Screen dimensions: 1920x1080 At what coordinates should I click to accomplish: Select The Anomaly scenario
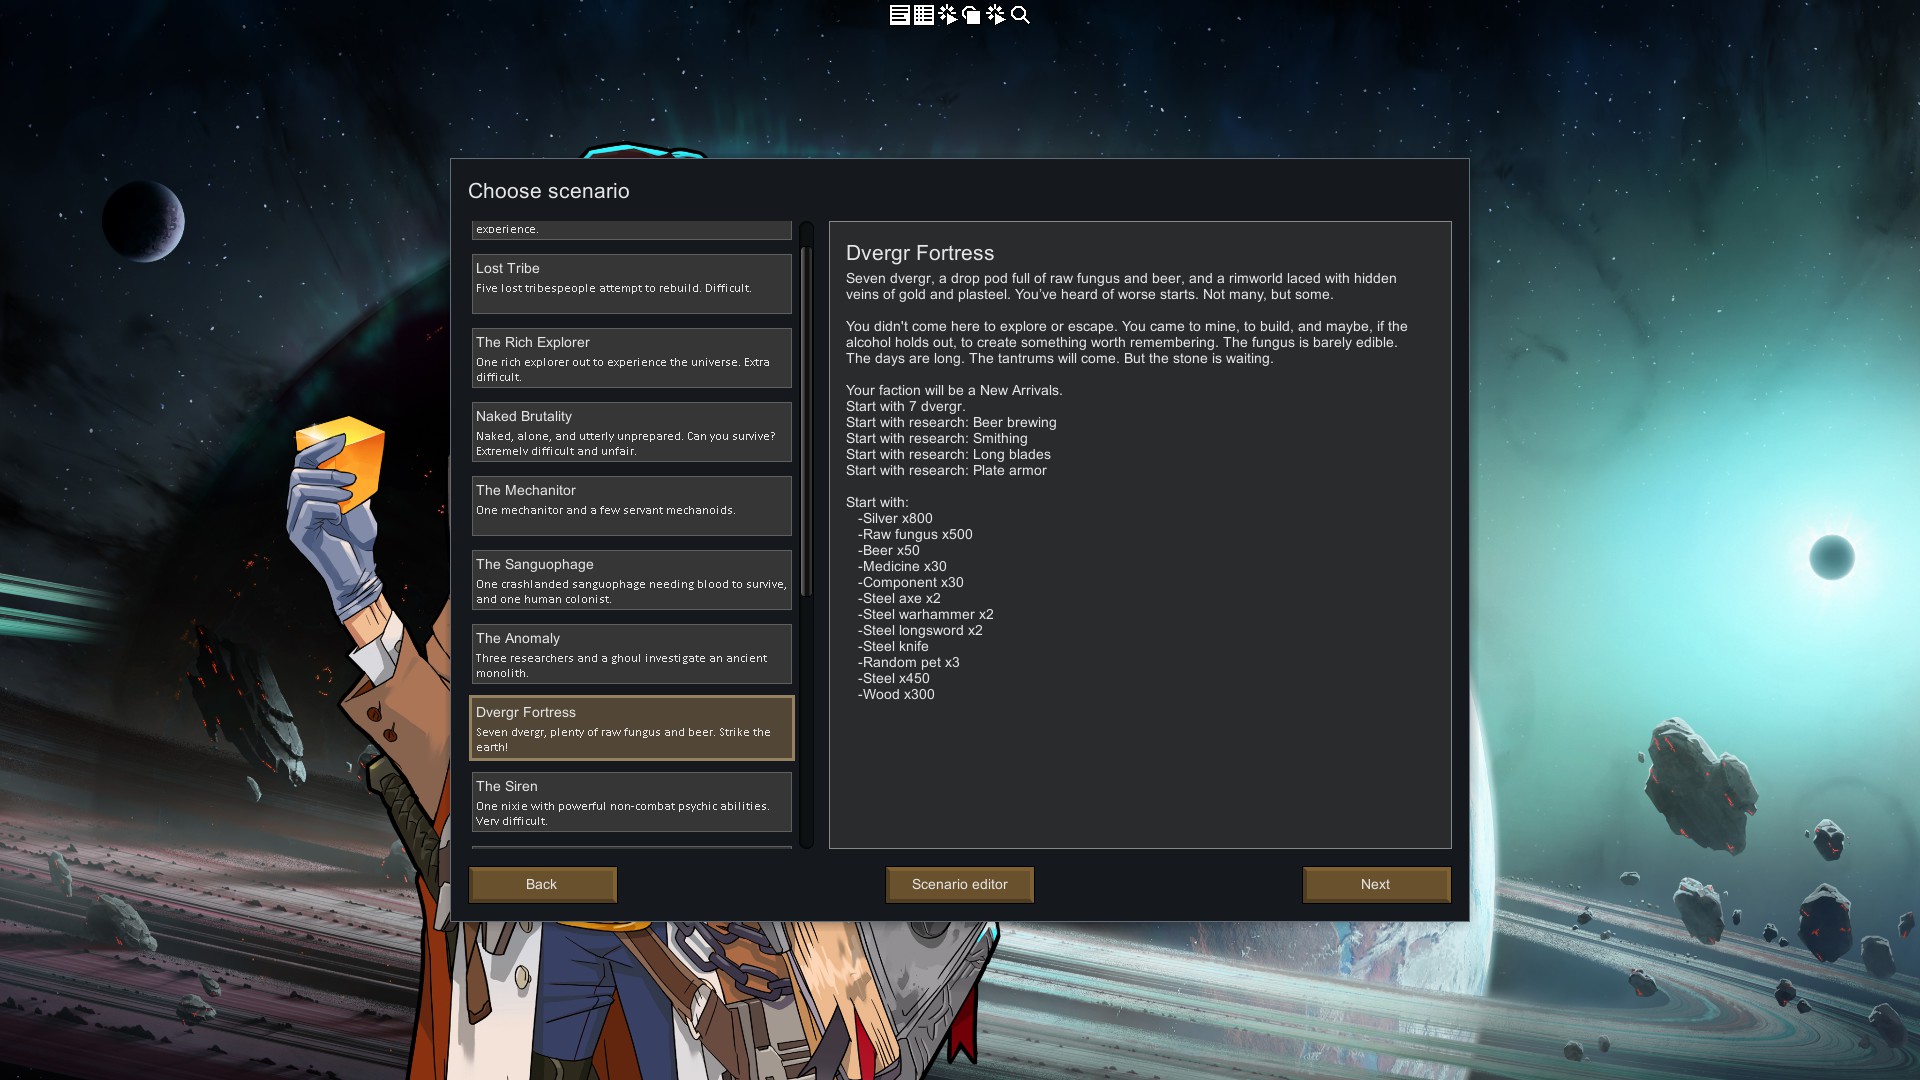[631, 654]
